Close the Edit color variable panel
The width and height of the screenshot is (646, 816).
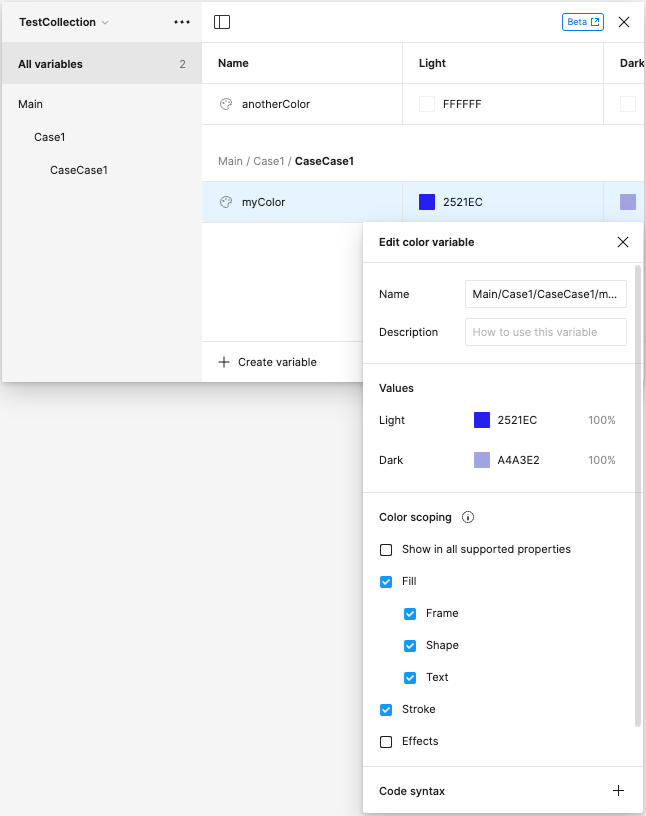pos(623,242)
